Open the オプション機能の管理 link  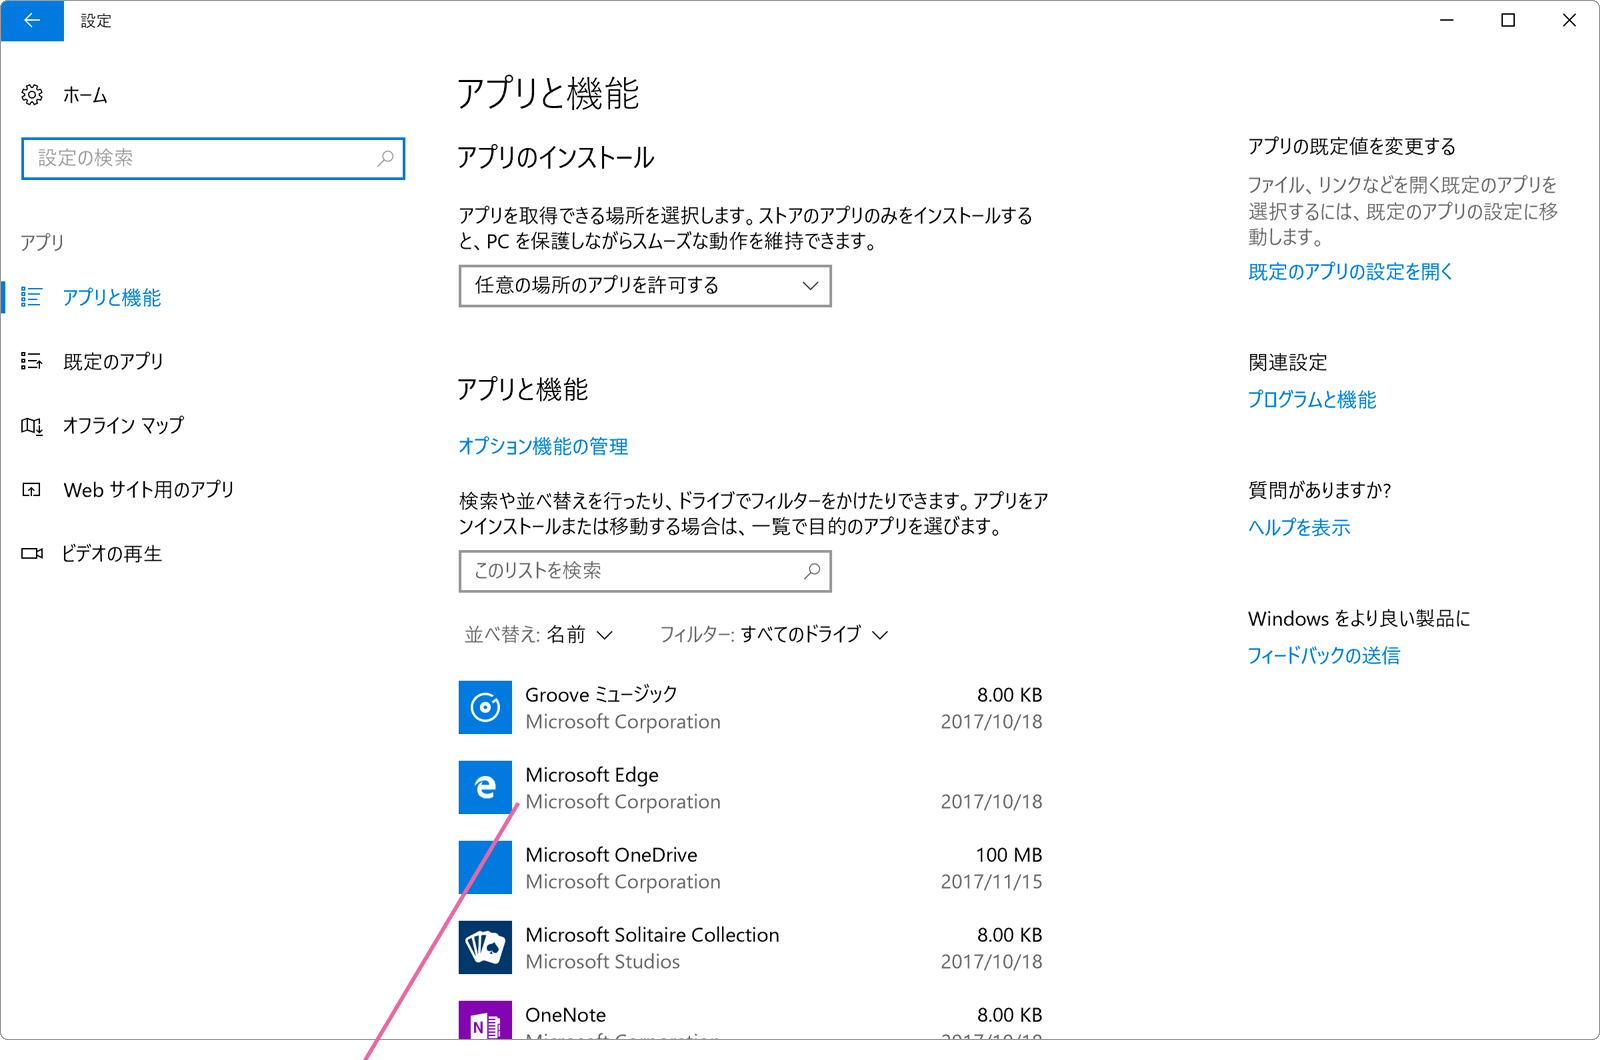point(543,447)
